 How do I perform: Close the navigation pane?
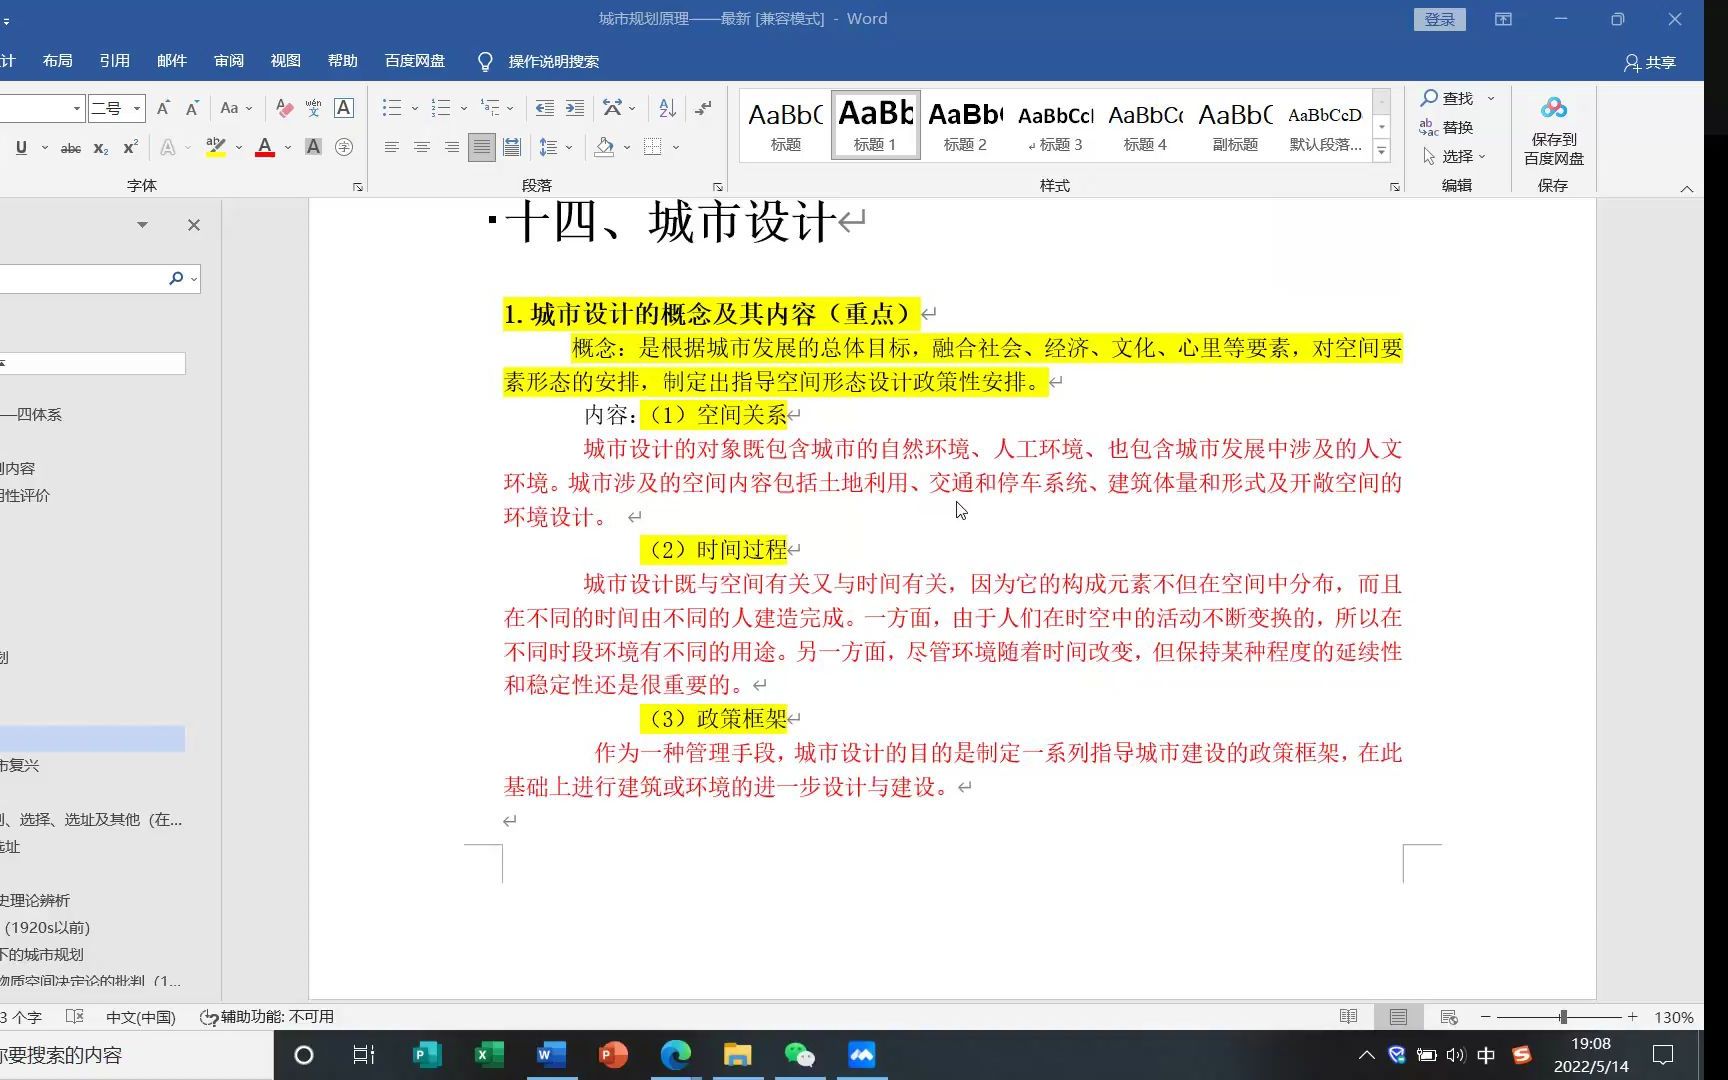tap(194, 225)
